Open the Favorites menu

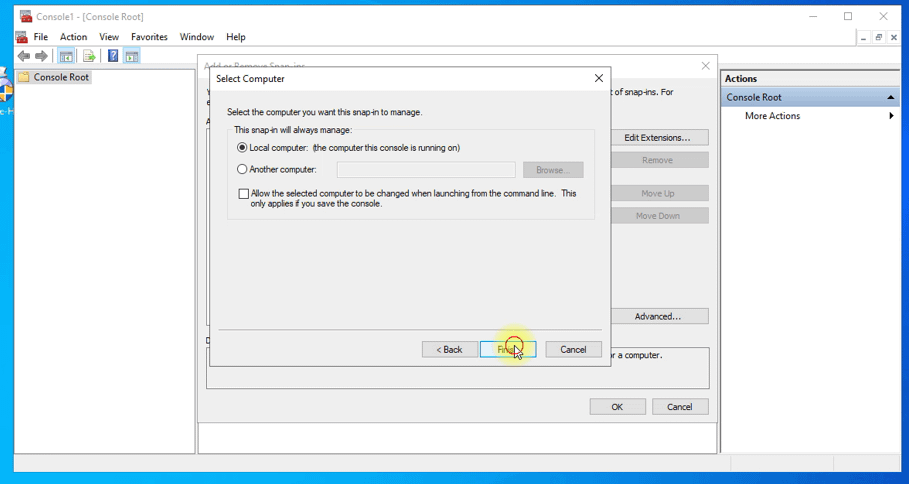pyautogui.click(x=149, y=37)
